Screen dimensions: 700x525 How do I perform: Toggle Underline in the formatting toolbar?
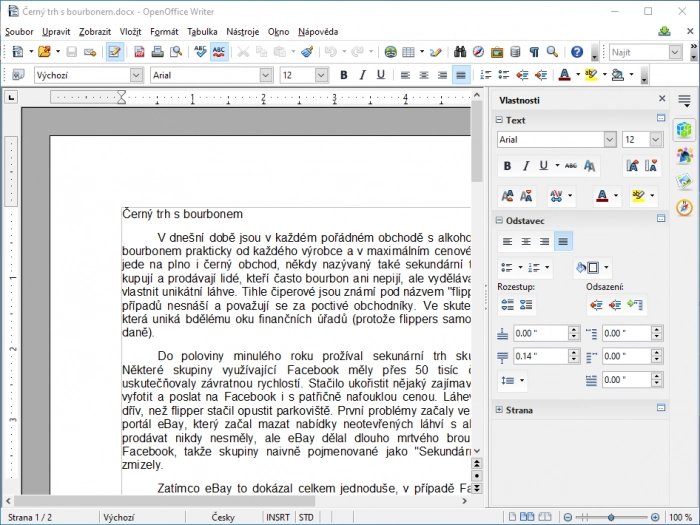pos(380,75)
